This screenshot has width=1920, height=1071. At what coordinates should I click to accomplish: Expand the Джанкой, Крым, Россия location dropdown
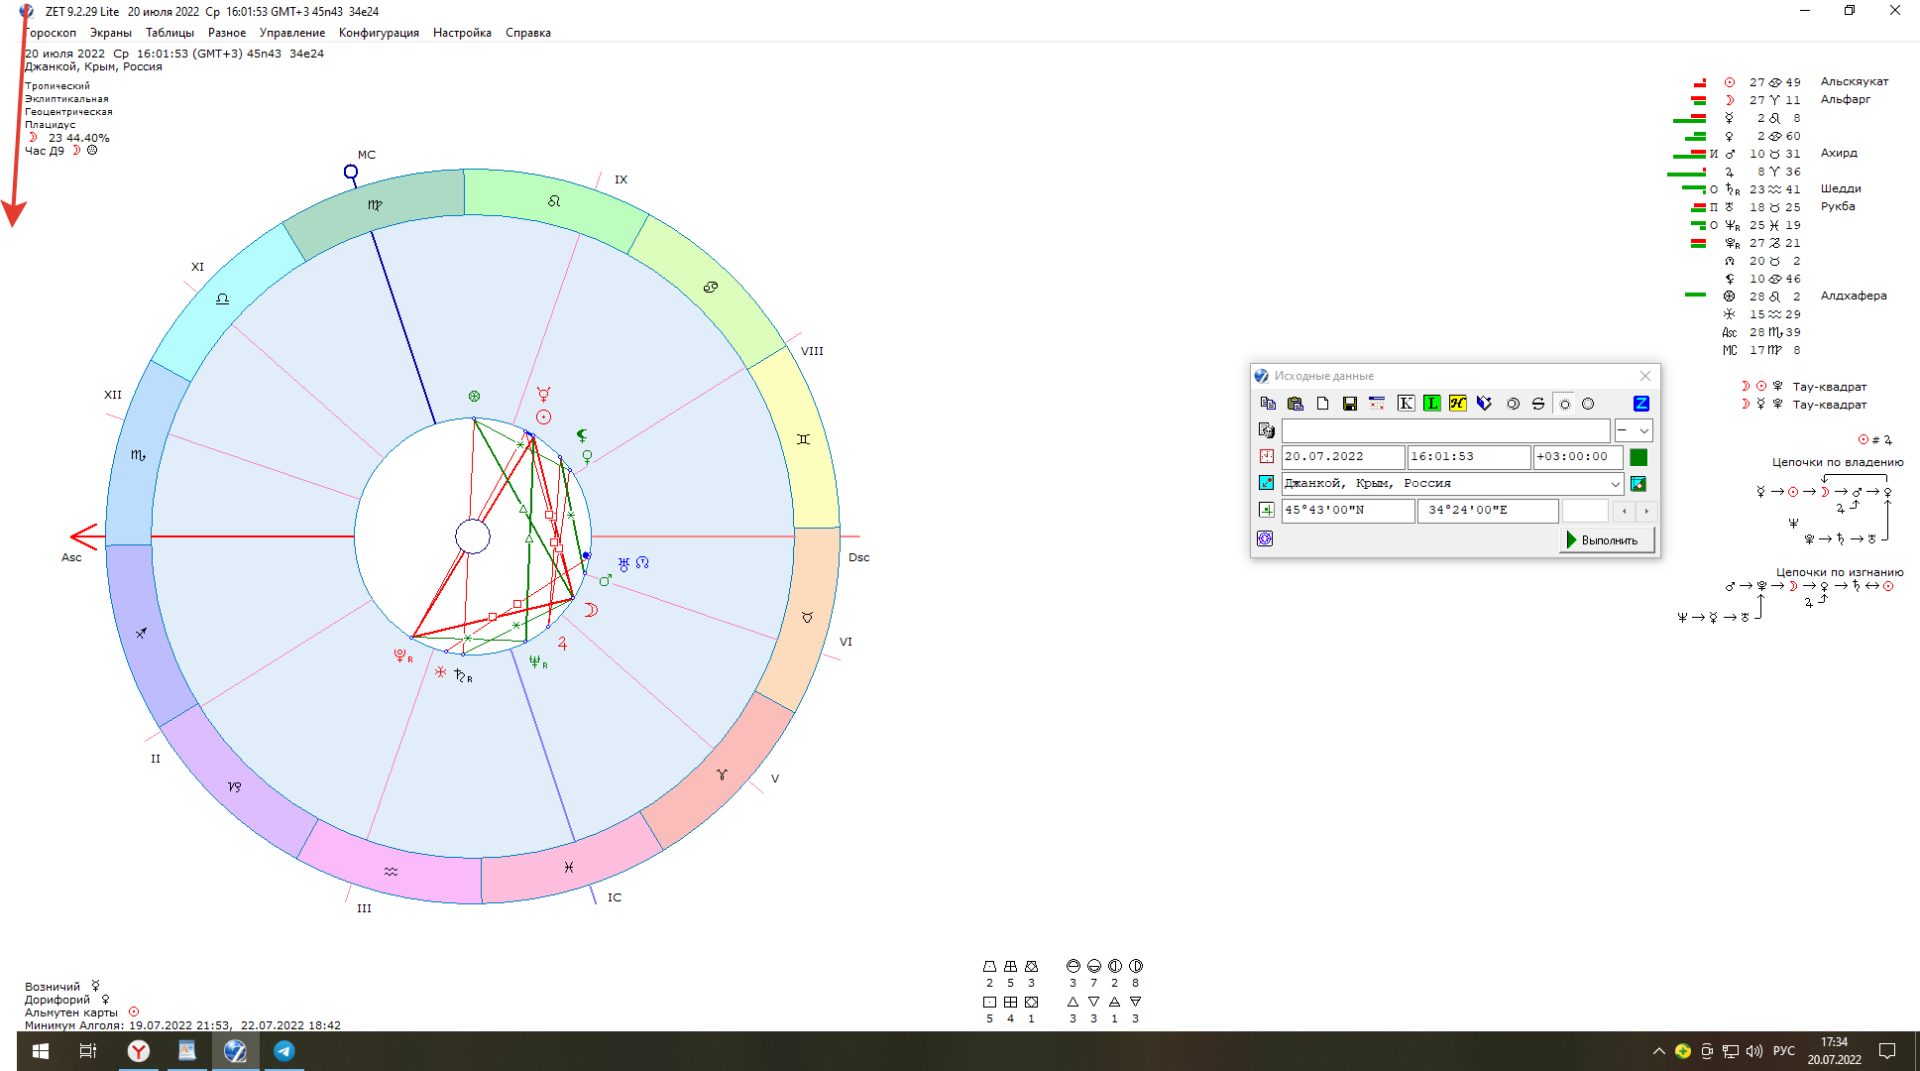click(1614, 484)
